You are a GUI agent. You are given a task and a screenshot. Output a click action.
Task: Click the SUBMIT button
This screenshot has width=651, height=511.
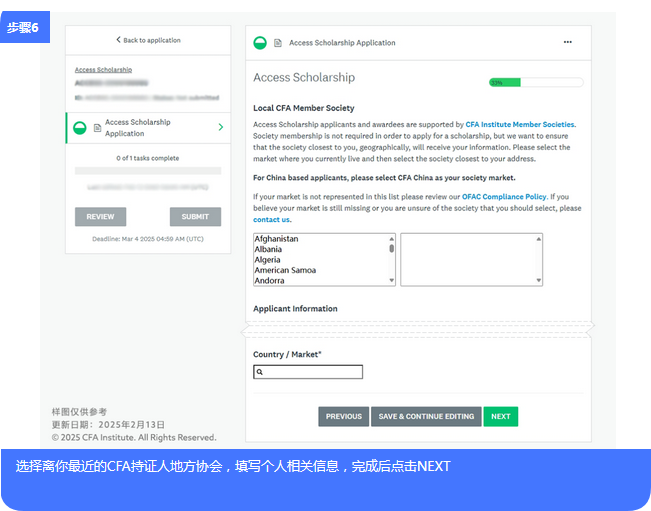195,217
